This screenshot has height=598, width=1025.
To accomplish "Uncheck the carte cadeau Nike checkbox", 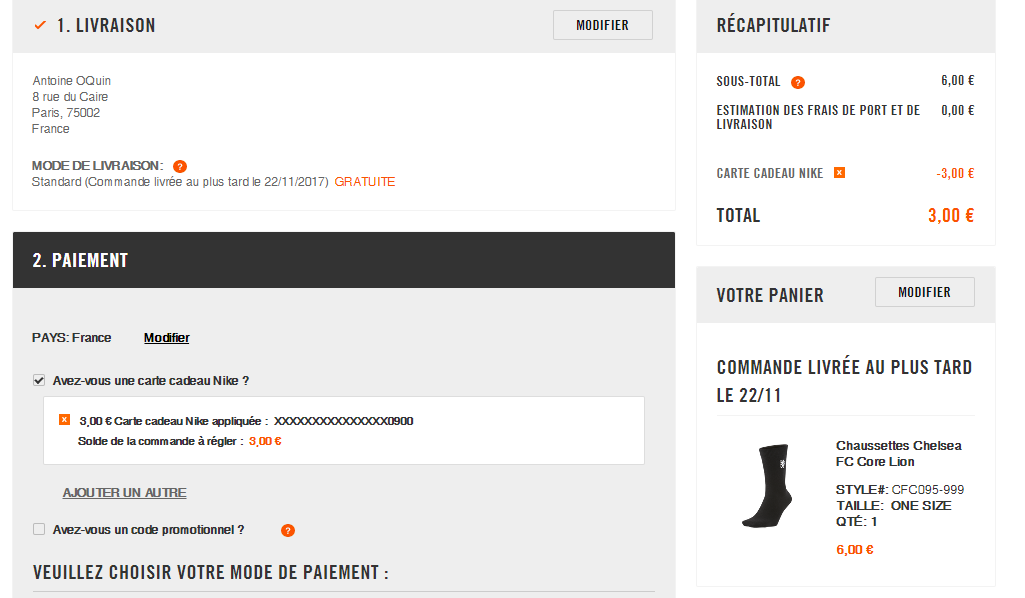I will 38,380.
